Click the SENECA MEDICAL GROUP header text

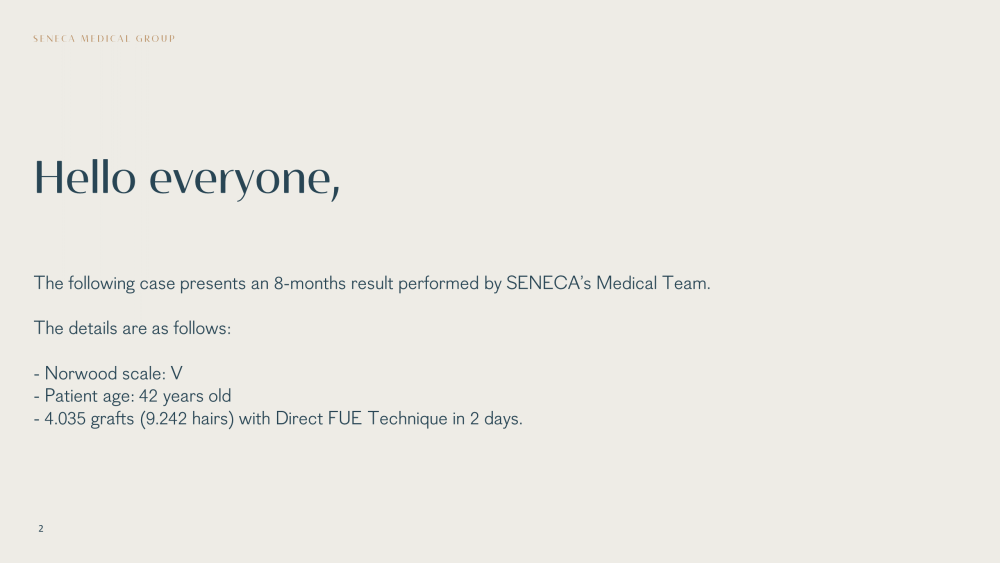click(x=104, y=39)
